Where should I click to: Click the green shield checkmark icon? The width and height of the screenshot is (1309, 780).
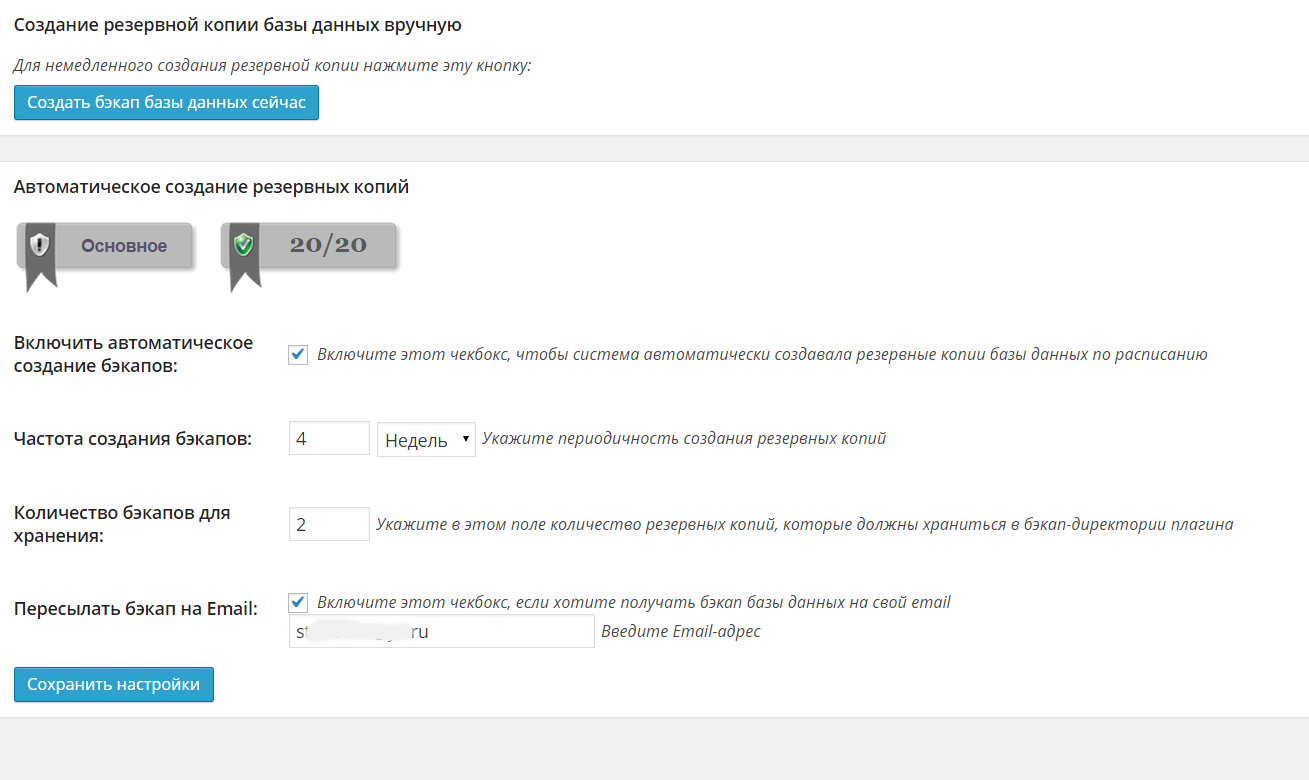coord(243,244)
